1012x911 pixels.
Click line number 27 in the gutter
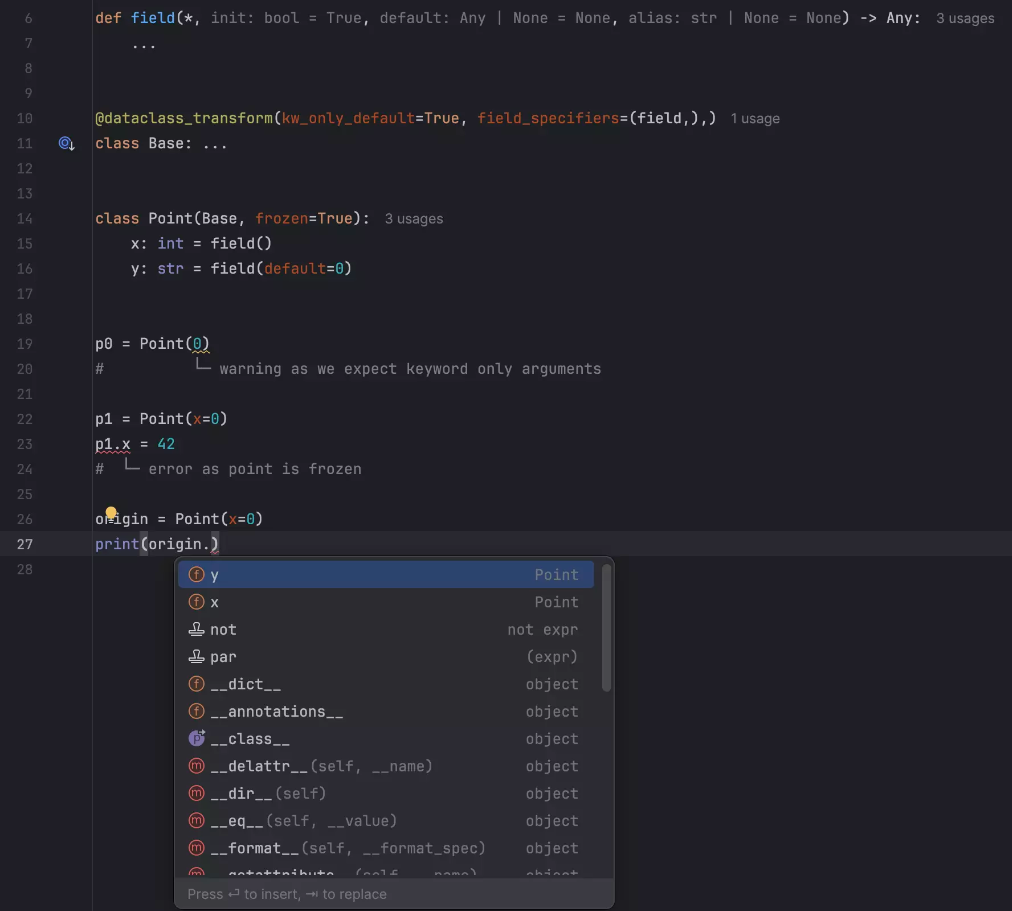click(x=25, y=545)
